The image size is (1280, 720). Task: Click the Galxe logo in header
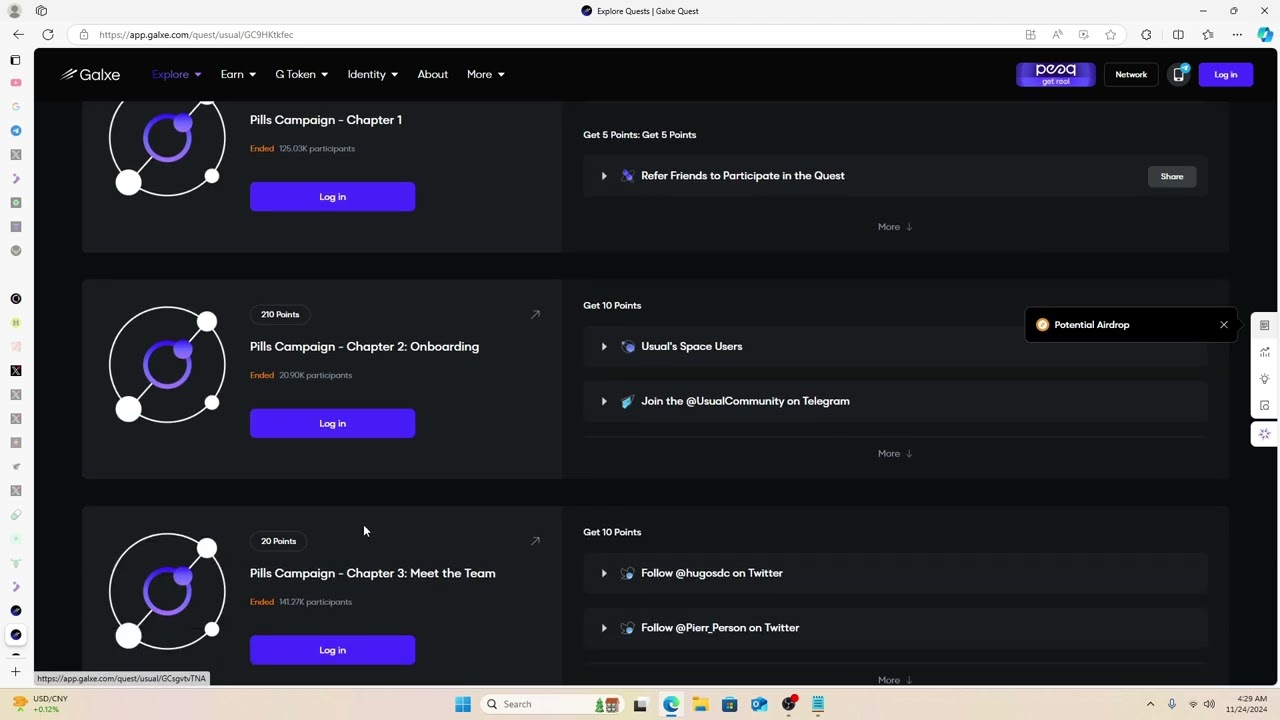[x=90, y=75]
